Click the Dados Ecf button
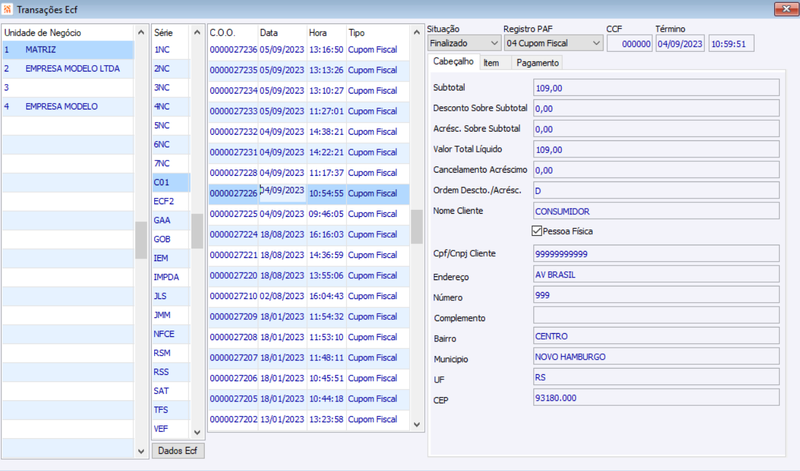 point(178,451)
